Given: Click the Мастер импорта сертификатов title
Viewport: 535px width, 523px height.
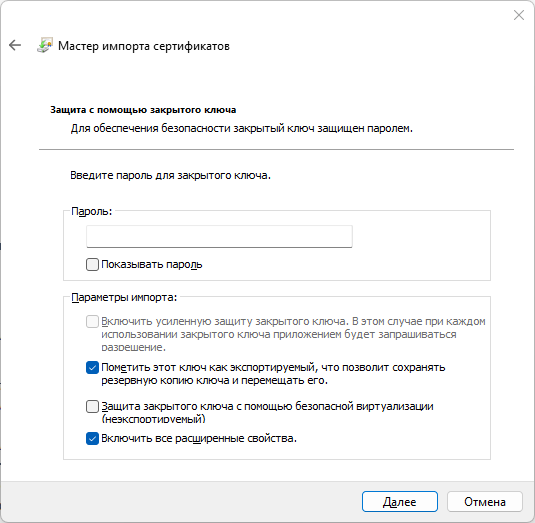Looking at the screenshot, I should click(144, 46).
